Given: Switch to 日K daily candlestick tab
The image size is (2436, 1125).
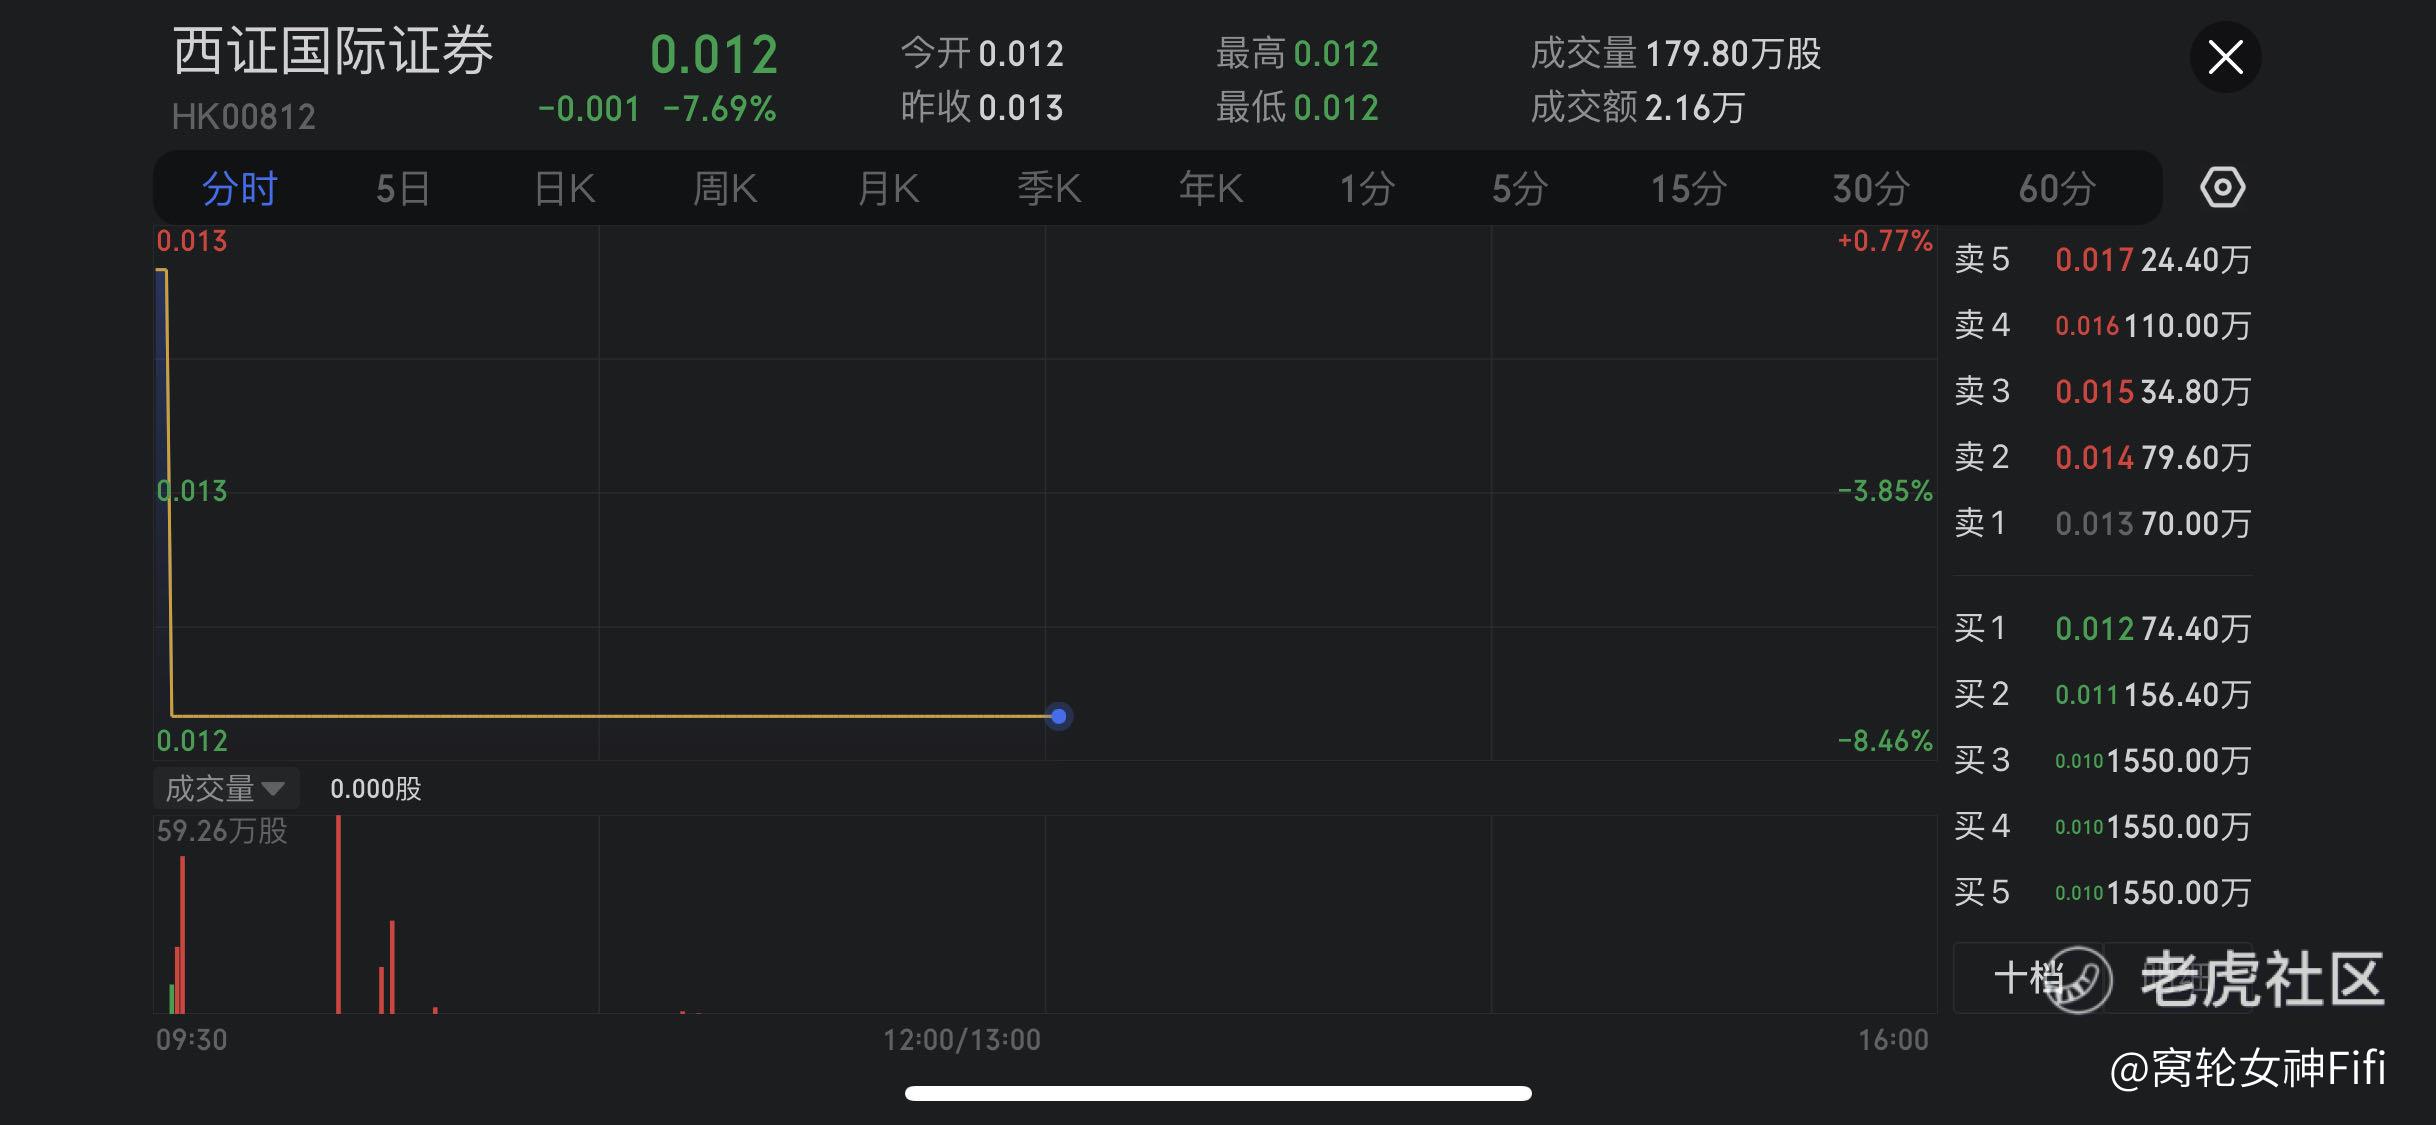Looking at the screenshot, I should pyautogui.click(x=564, y=189).
